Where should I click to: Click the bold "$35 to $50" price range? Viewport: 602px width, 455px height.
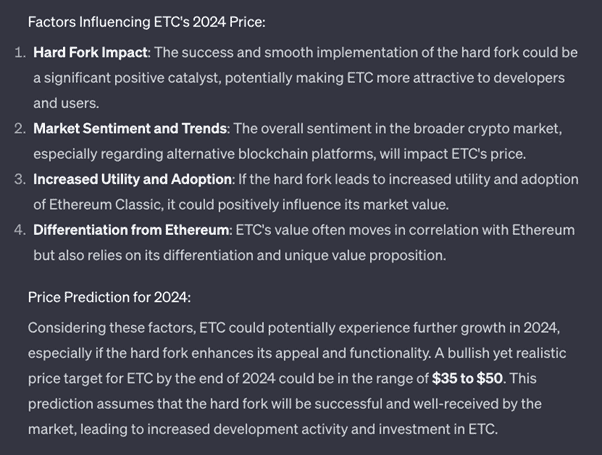pos(467,379)
